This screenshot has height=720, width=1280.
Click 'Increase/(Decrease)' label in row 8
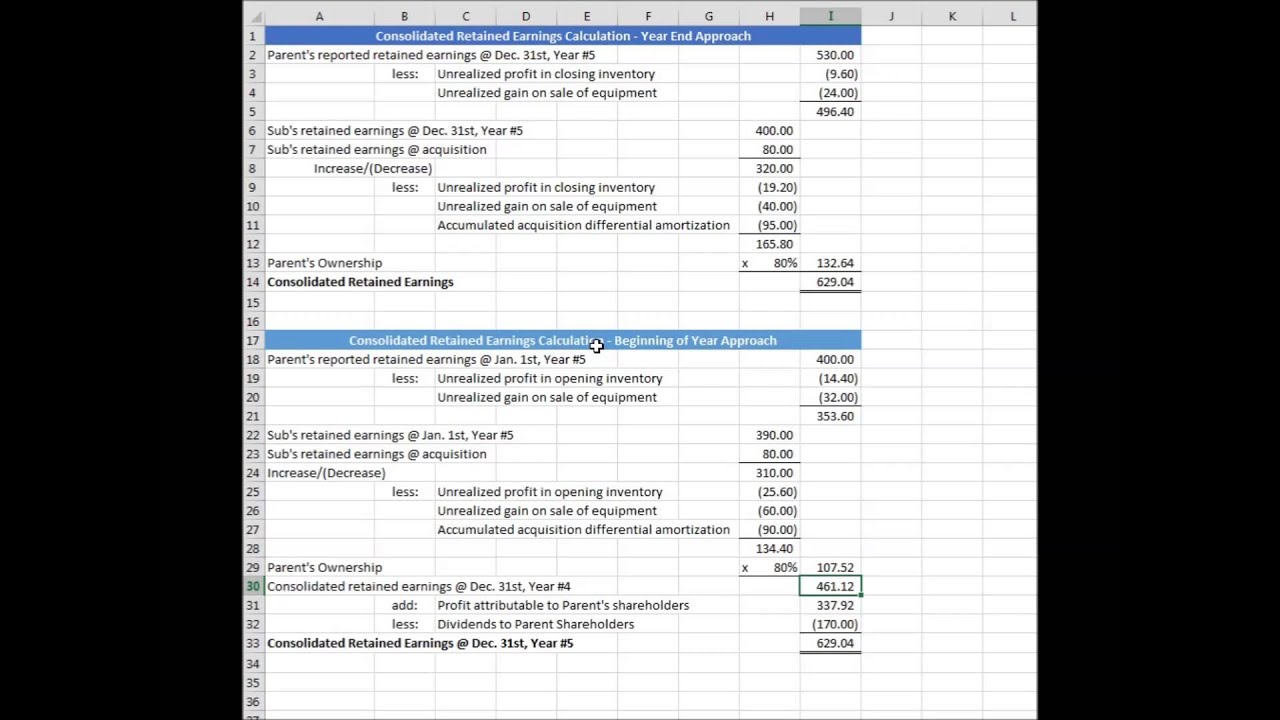coord(373,169)
